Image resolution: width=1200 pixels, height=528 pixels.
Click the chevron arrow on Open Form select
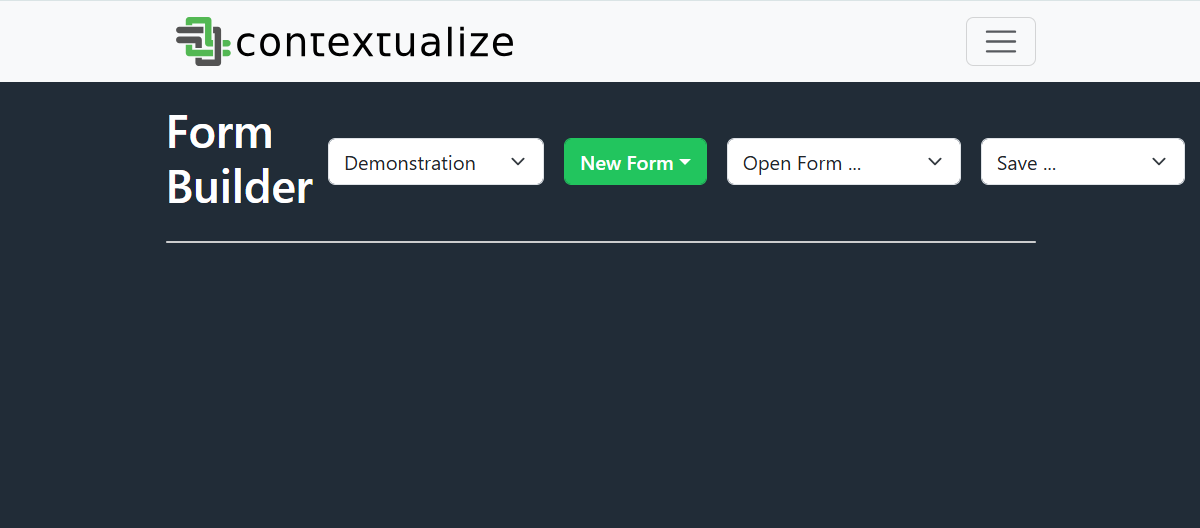(935, 162)
